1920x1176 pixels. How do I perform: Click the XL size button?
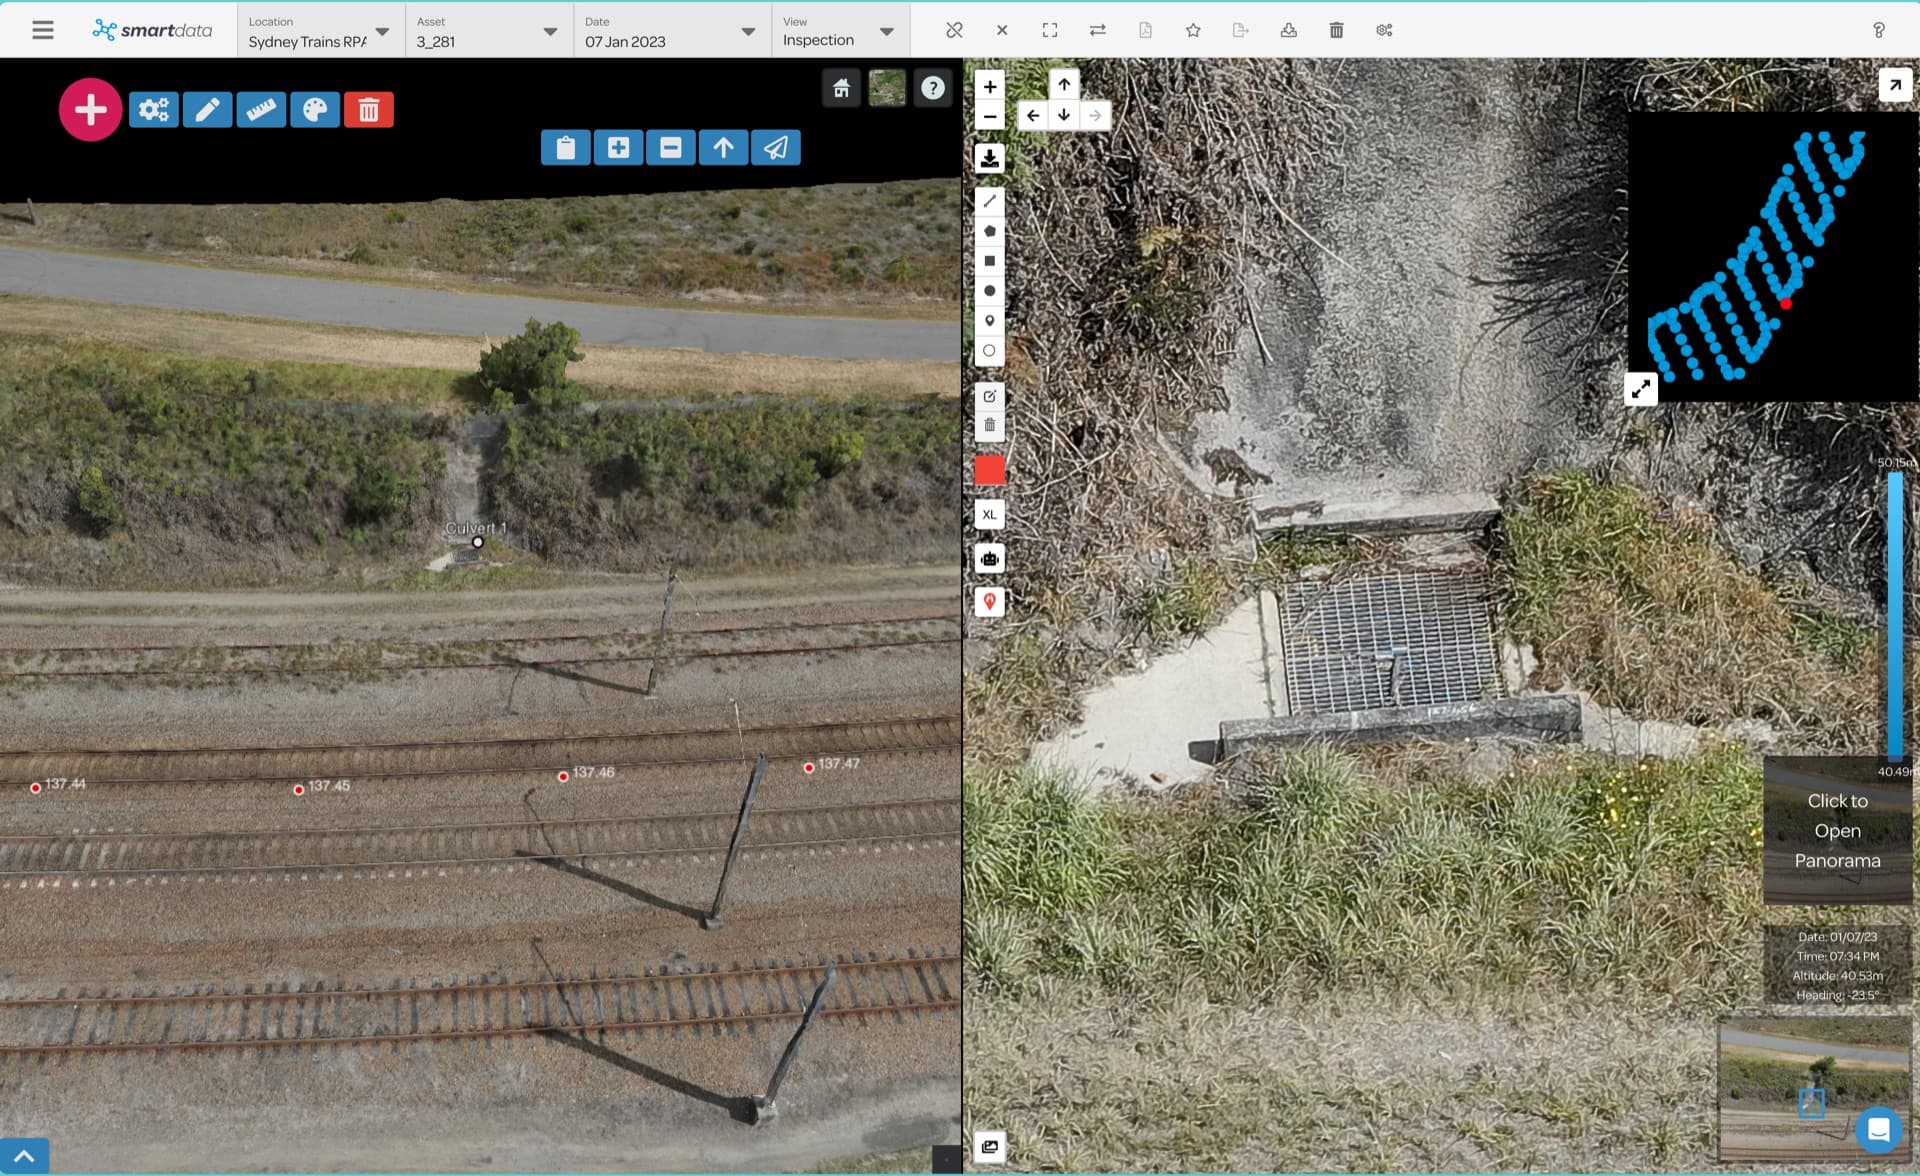[x=990, y=515]
